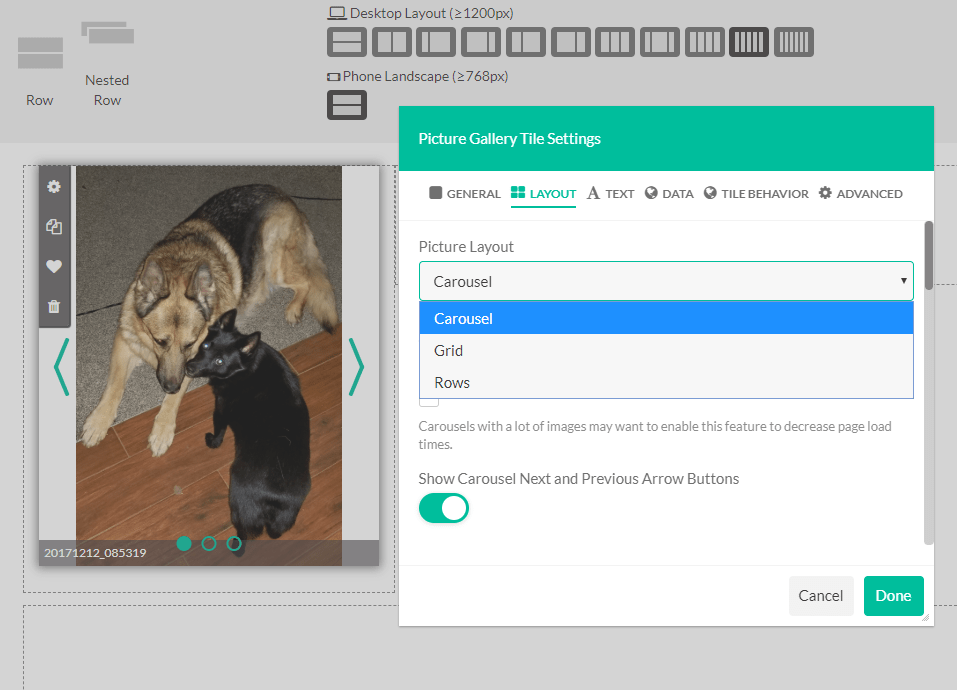This screenshot has width=957, height=690.
Task: Click the Cancel button
Action: coord(821,595)
